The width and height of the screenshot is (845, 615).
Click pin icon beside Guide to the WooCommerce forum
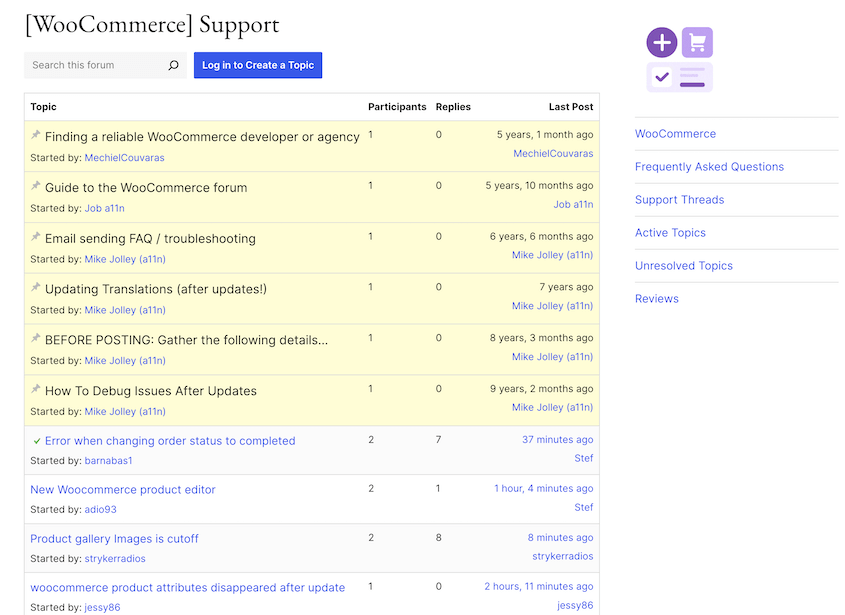click(x=36, y=185)
